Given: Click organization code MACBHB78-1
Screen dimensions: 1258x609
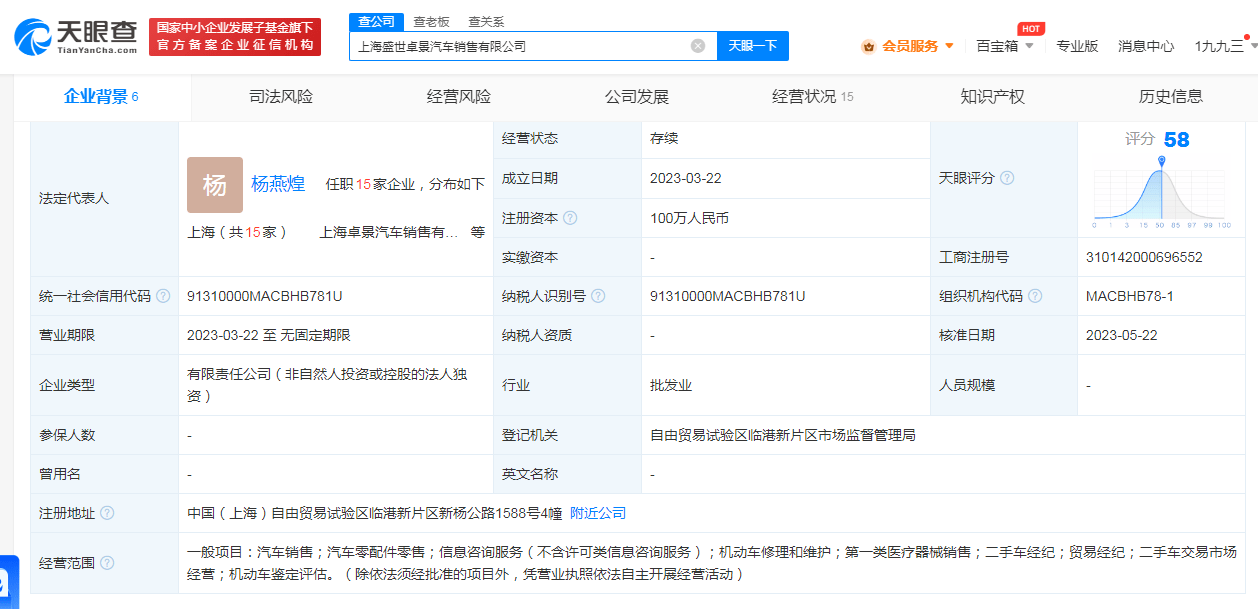Looking at the screenshot, I should pyautogui.click(x=1130, y=296).
